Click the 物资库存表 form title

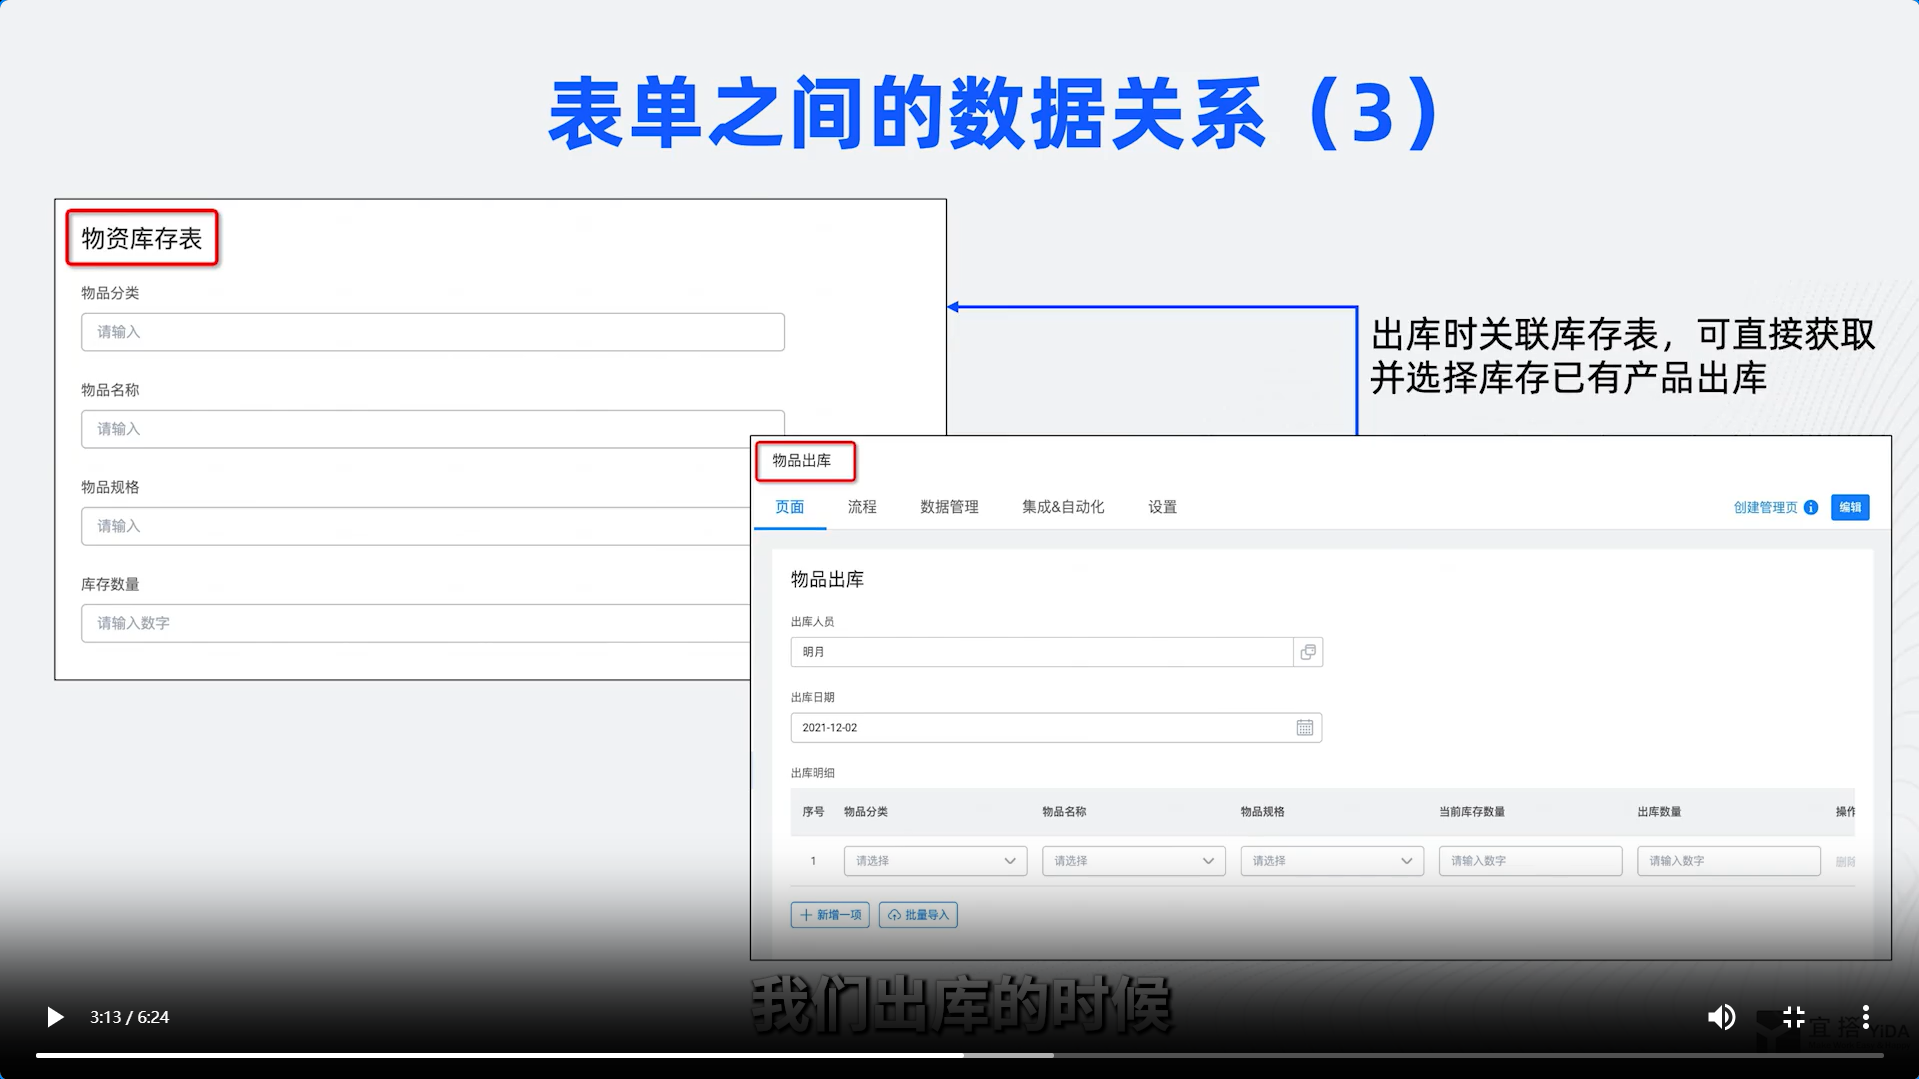click(x=142, y=238)
